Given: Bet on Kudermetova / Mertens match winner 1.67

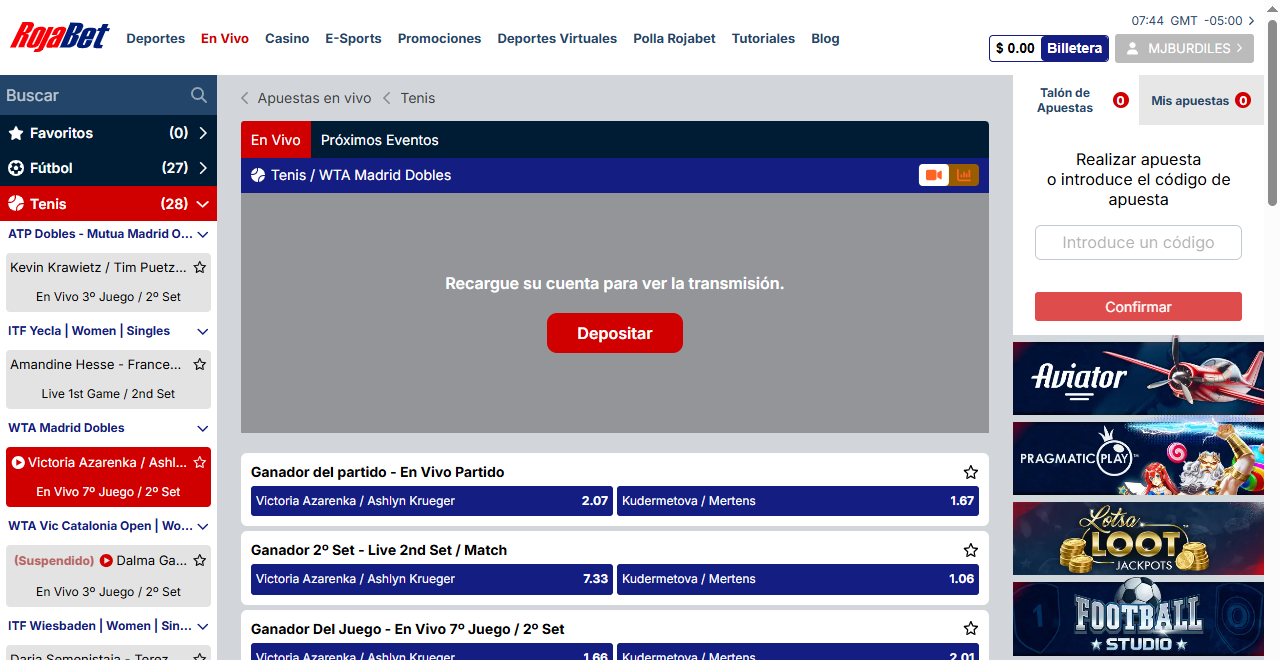Looking at the screenshot, I should click(x=798, y=501).
